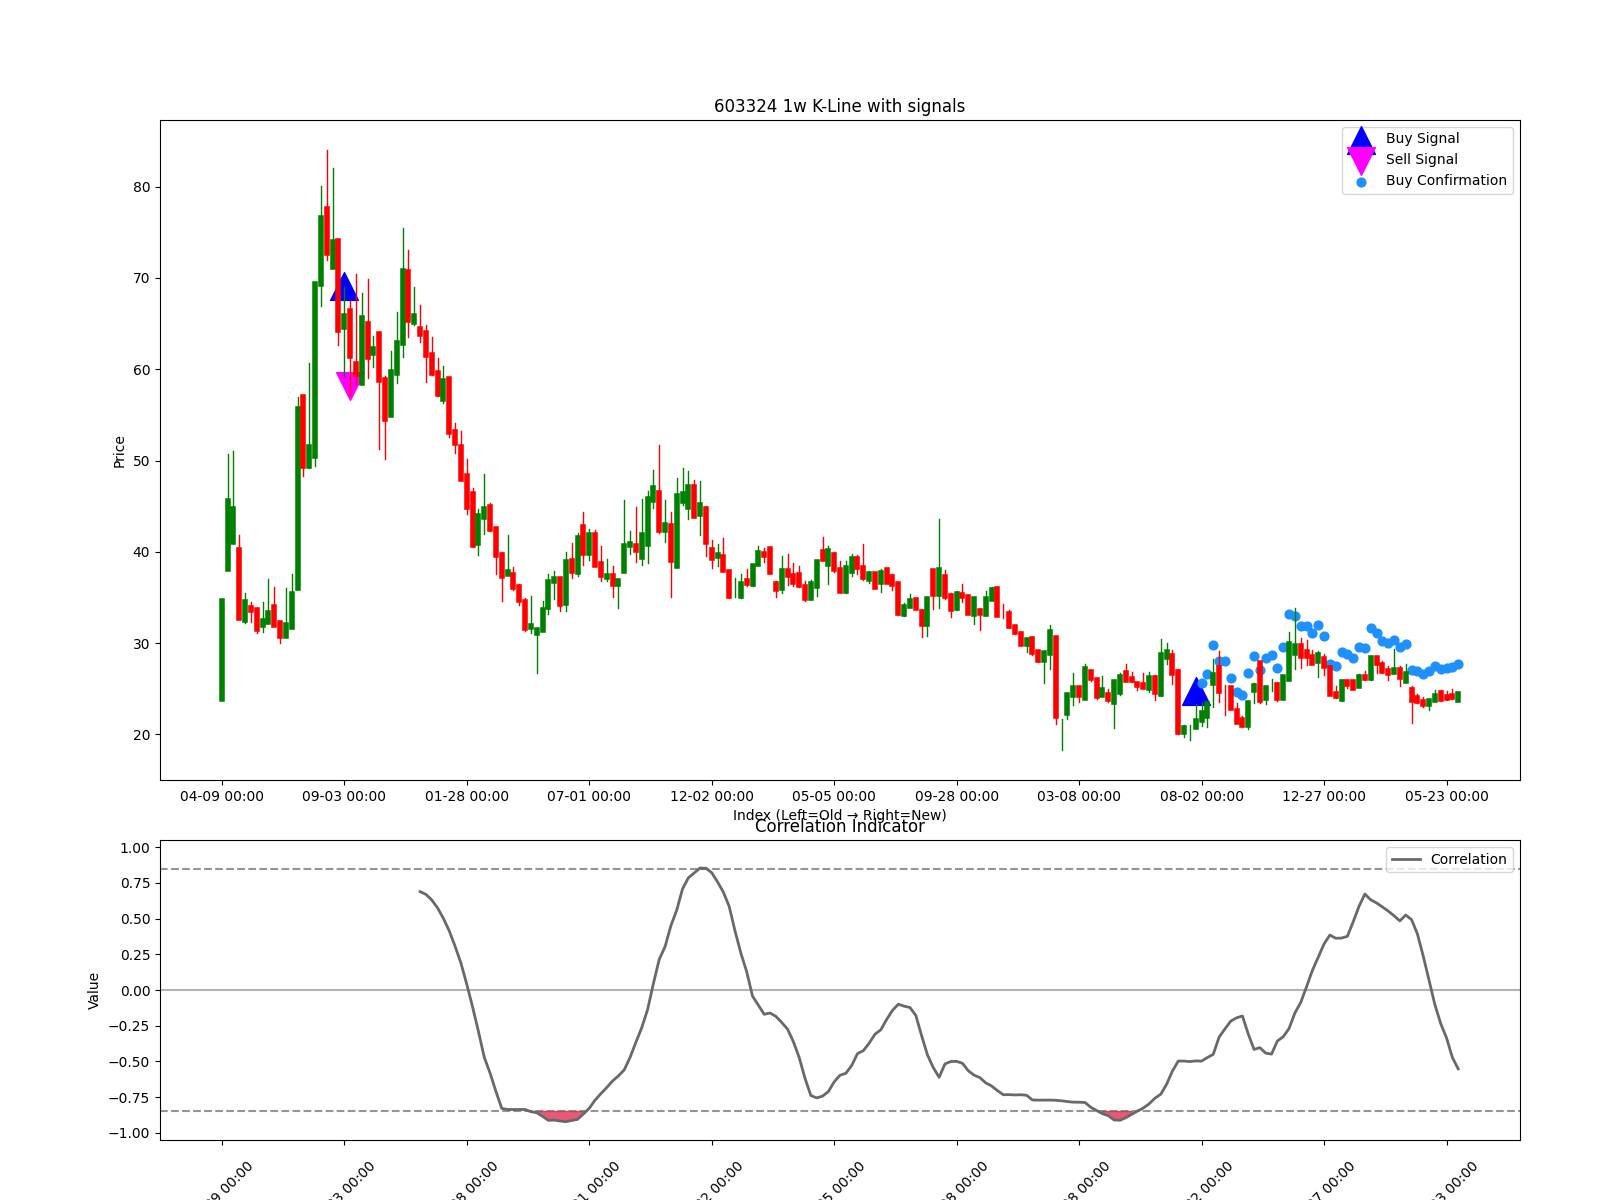Viewport: 1600px width, 1200px height.
Task: Click the Buy Confirmation dot in legend
Action: [x=1361, y=182]
